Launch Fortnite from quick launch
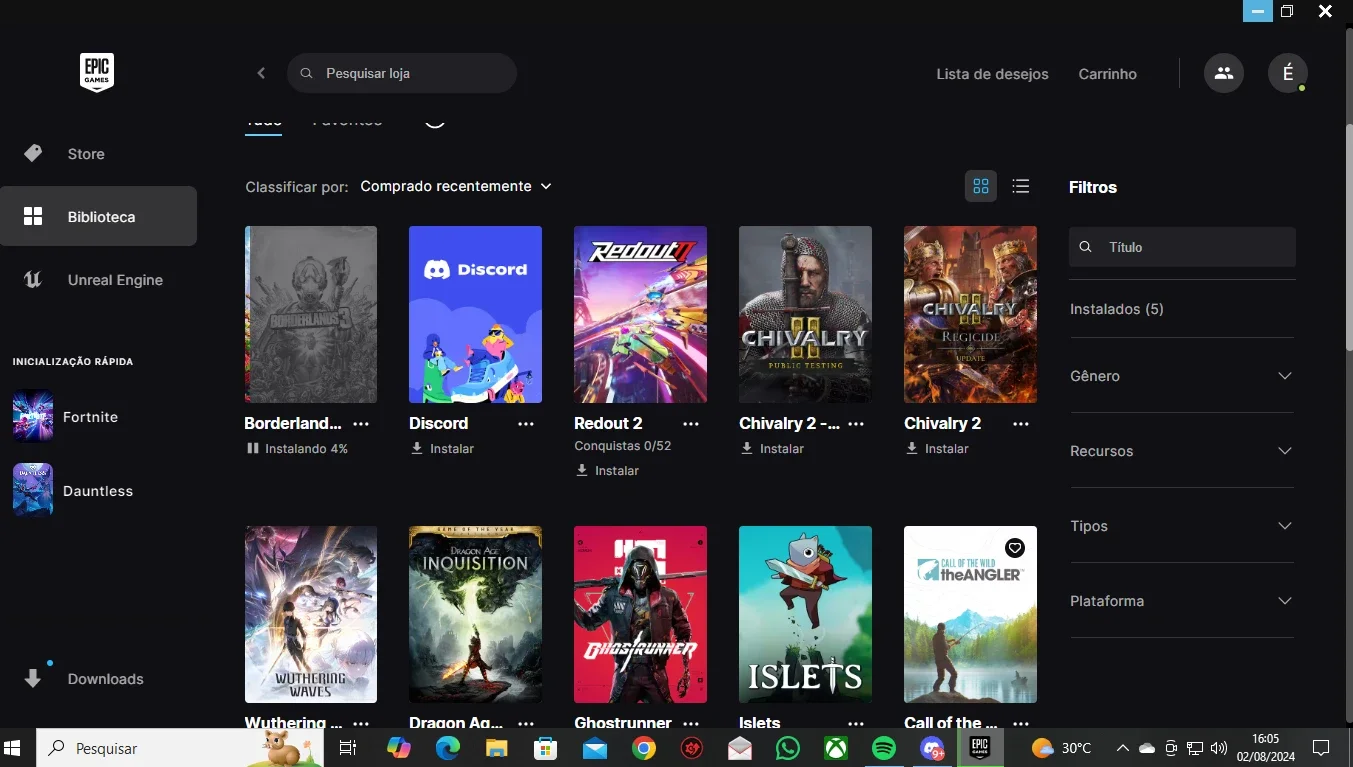This screenshot has height=767, width=1353. 66,416
